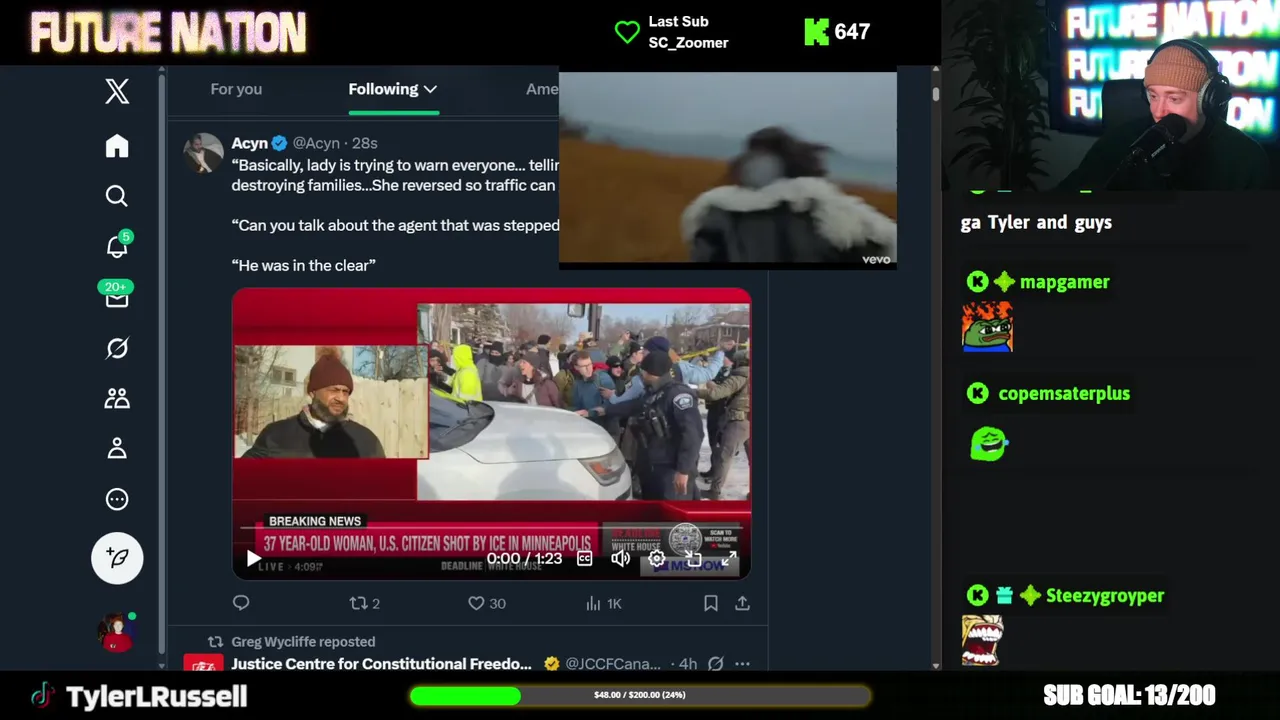The image size is (1280, 720).
Task: Click the timeline vertical scrollbar thumb
Action: pos(936,94)
